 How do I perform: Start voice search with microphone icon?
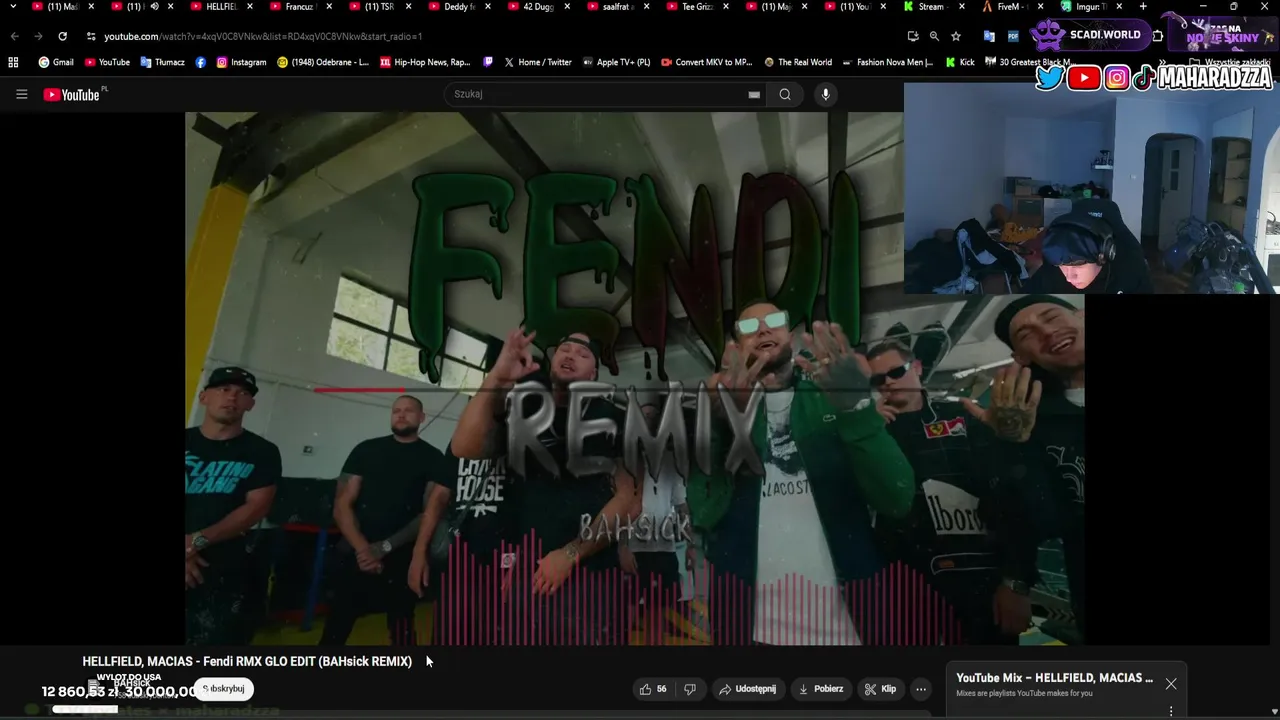[825, 94]
